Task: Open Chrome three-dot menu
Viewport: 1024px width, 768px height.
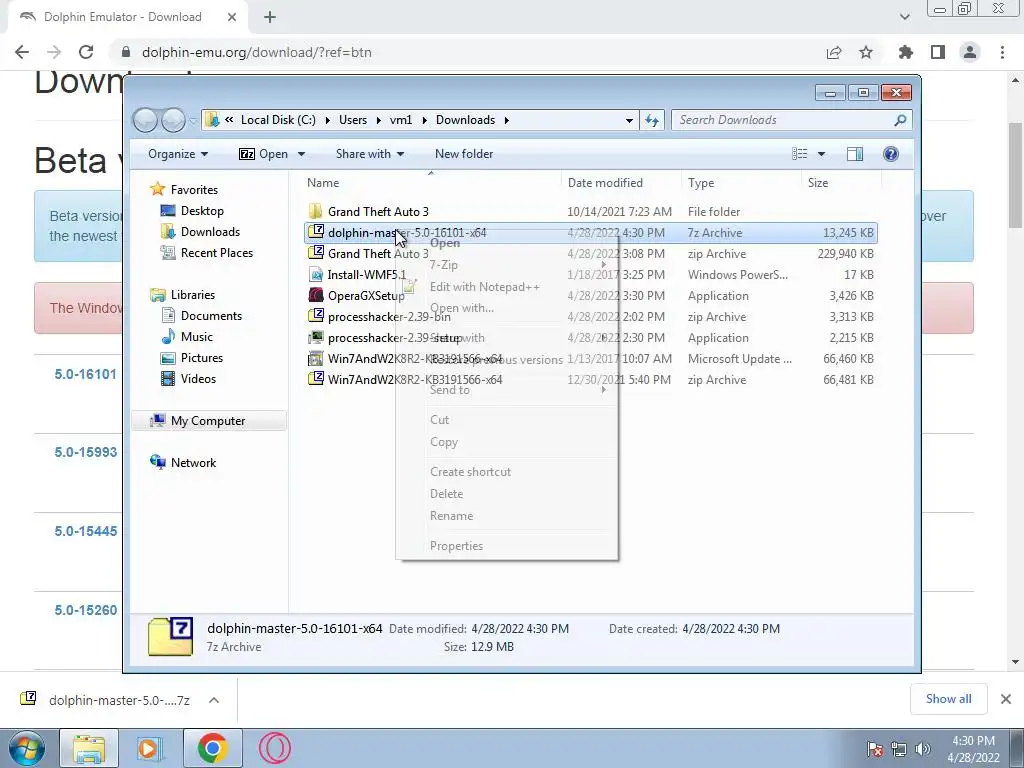Action: click(x=1002, y=52)
